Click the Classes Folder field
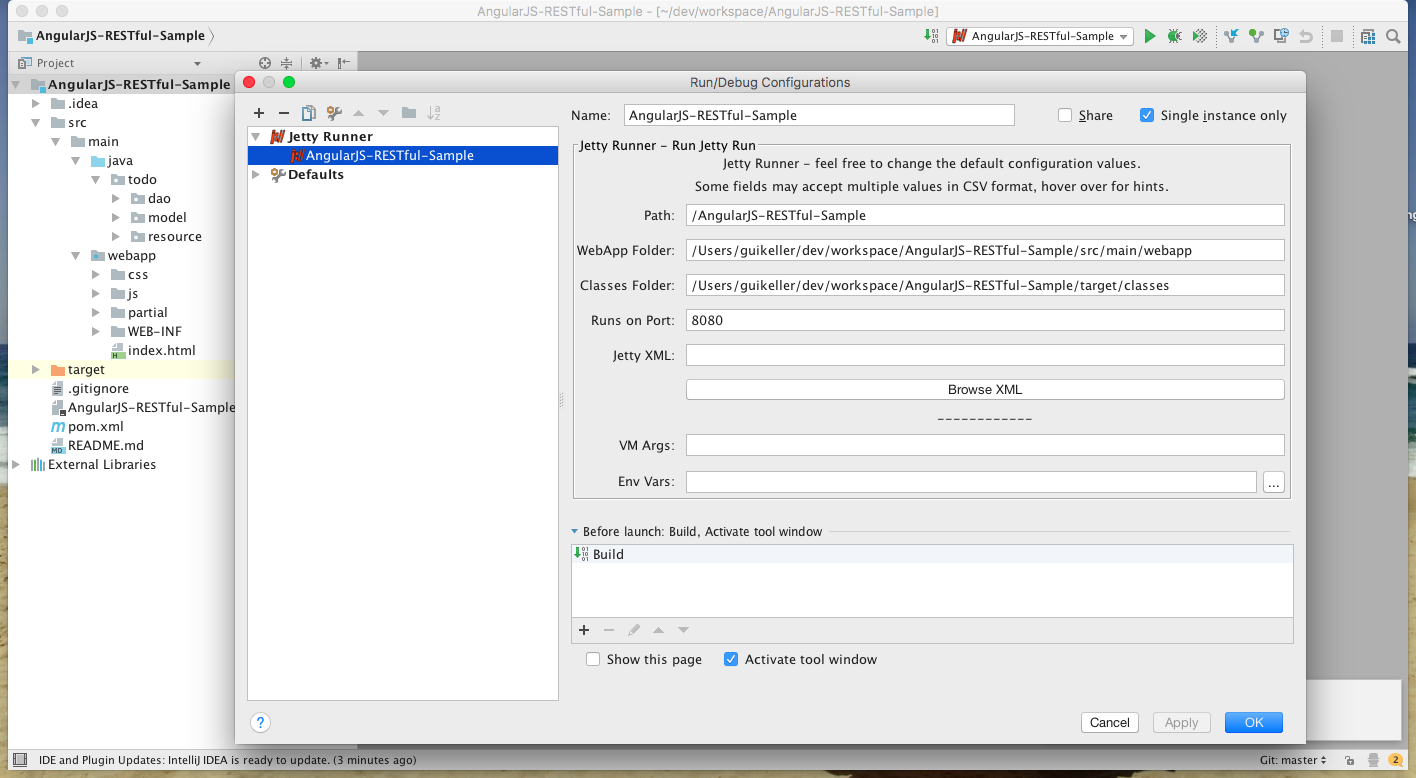The height and width of the screenshot is (778, 1416). [x=985, y=285]
